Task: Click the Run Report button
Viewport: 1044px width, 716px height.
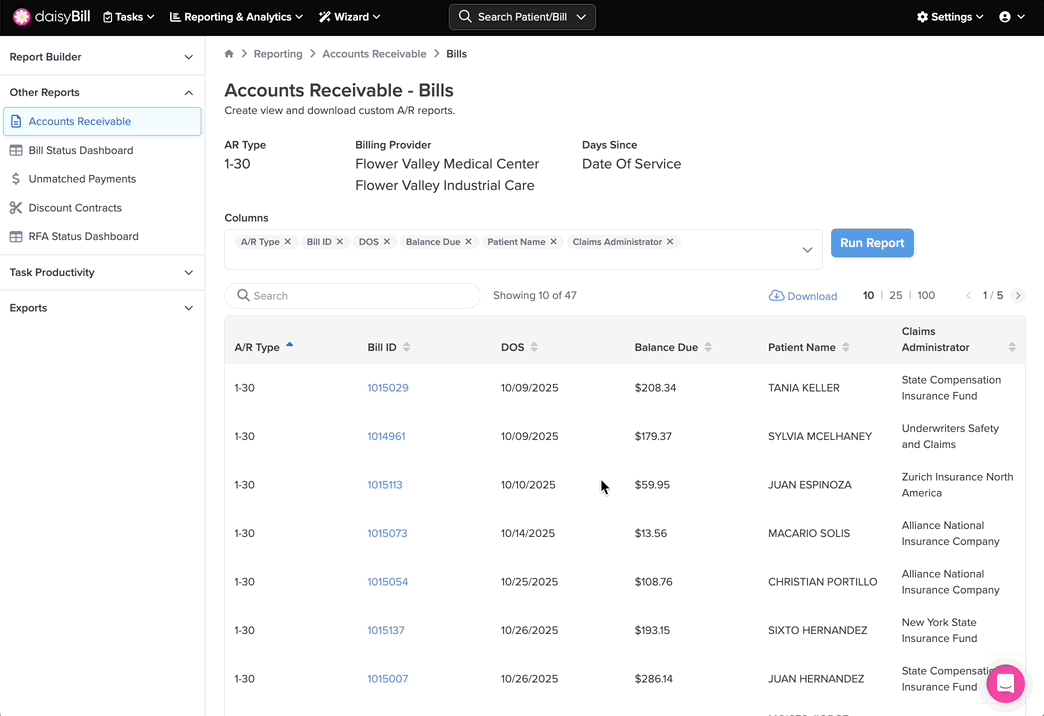Action: click(871, 243)
